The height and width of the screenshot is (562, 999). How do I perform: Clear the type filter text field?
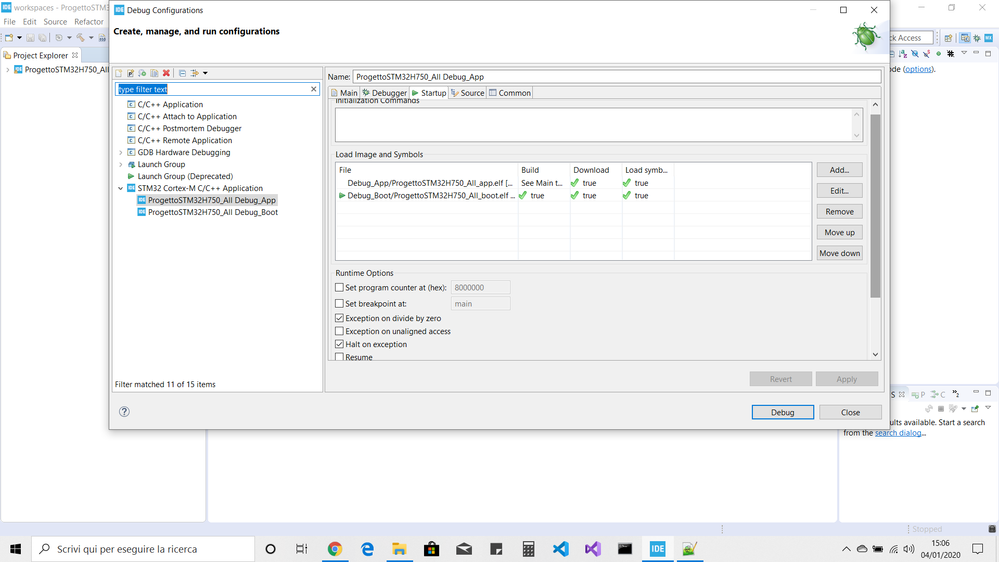click(313, 89)
